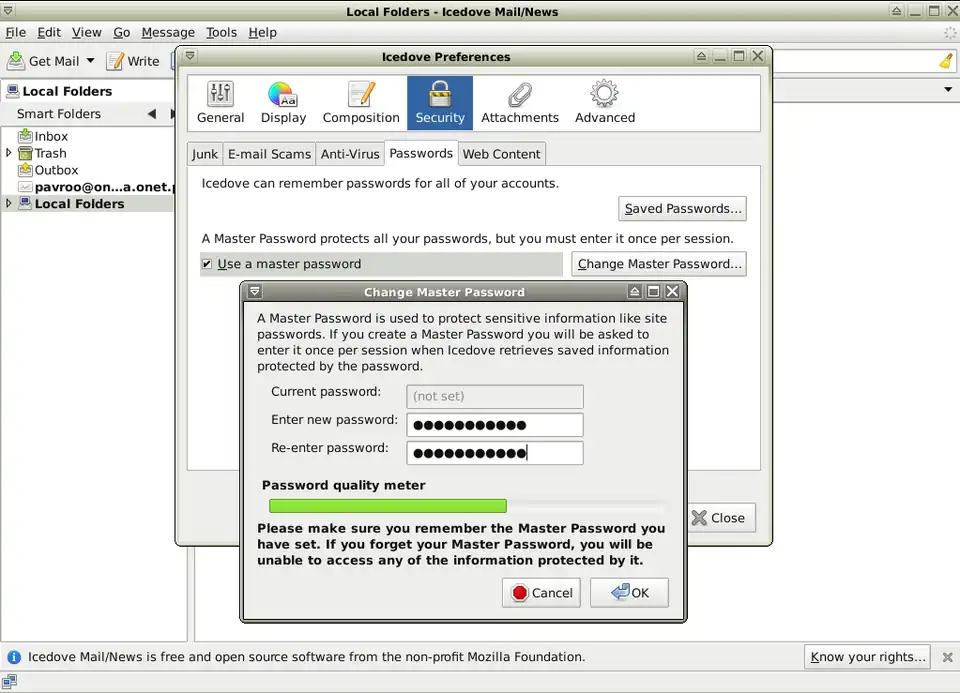Uncheck Use a master password
The height and width of the screenshot is (693, 960).
click(207, 264)
